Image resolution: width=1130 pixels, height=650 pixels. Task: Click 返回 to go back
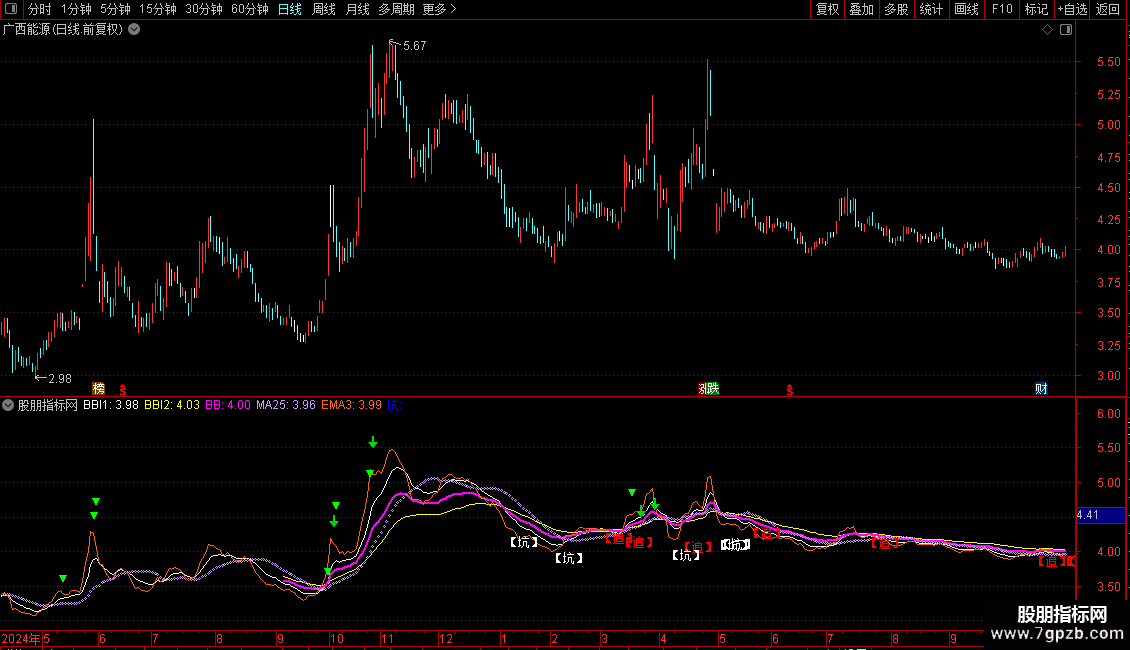click(1108, 9)
